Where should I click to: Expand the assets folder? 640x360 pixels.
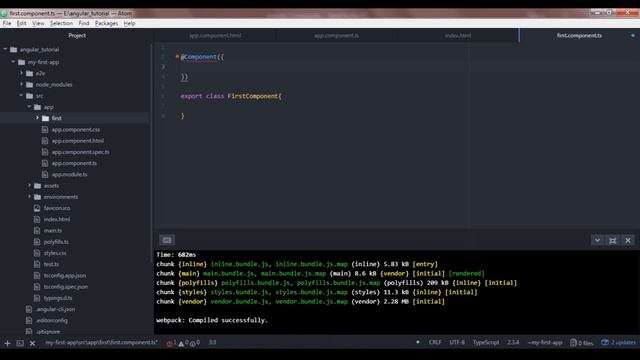coord(29,185)
